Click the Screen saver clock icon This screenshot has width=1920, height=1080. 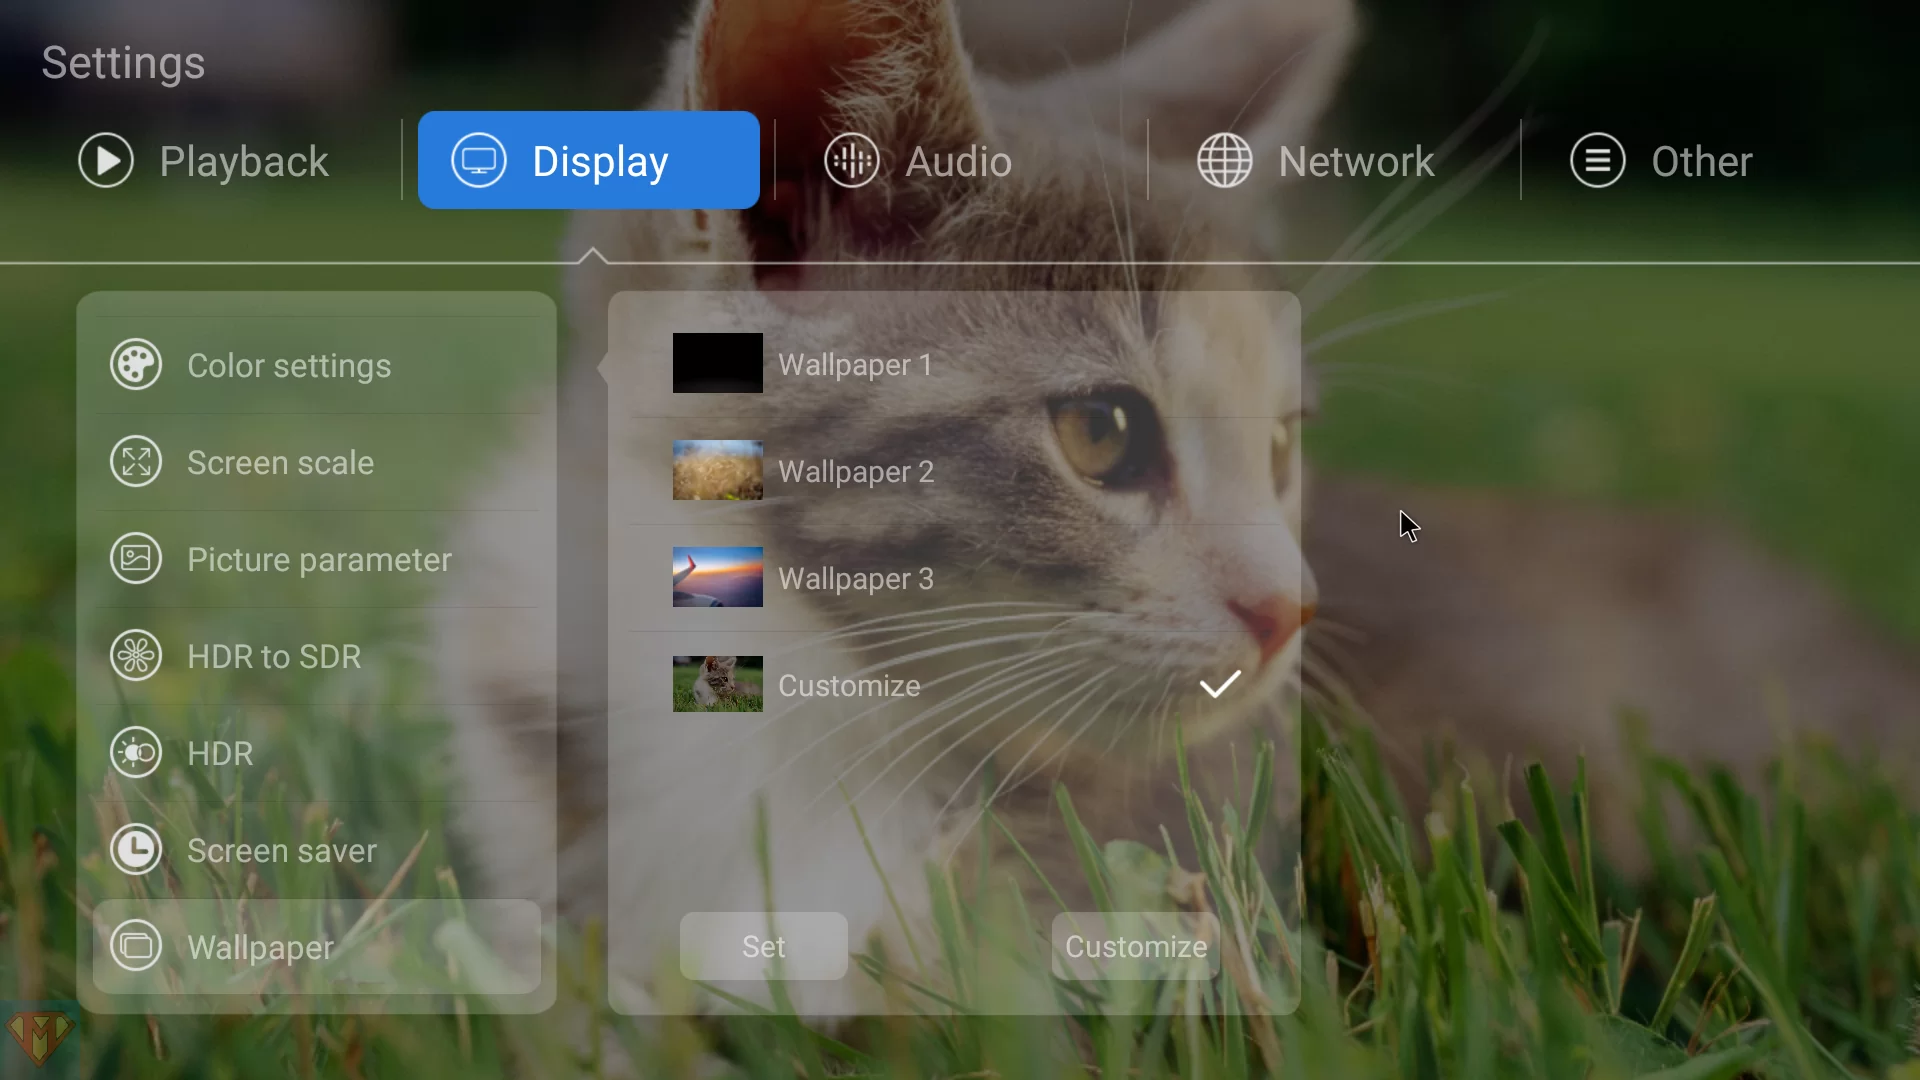tap(136, 850)
